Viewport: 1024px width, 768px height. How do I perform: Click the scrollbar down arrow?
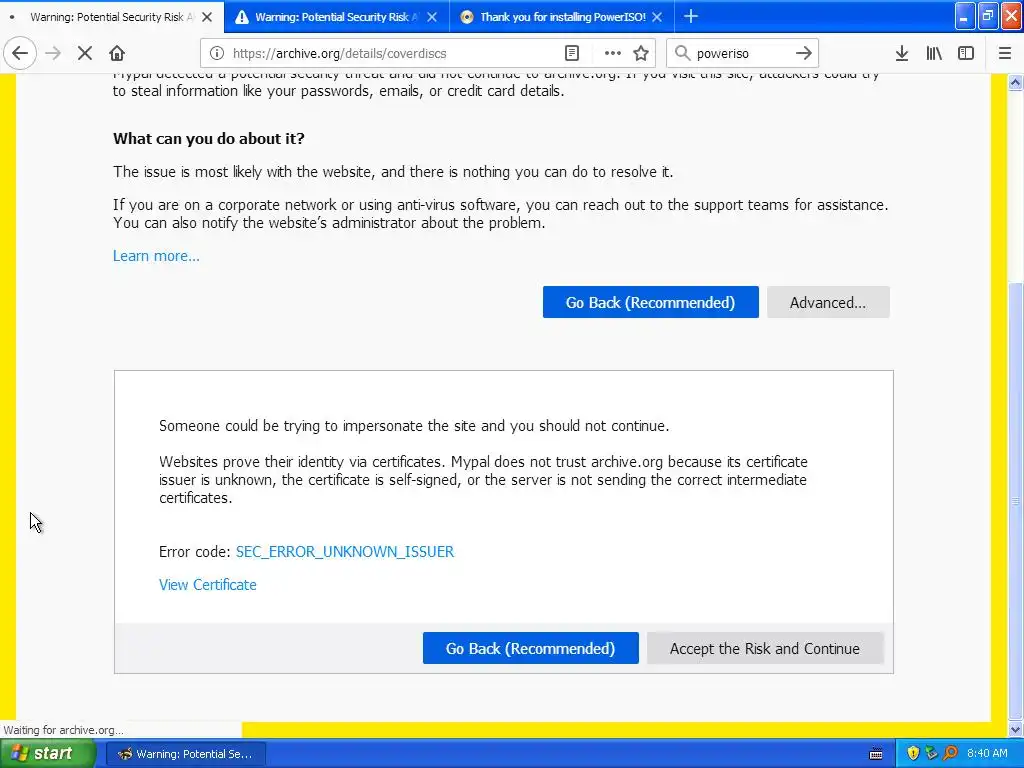(x=1016, y=729)
